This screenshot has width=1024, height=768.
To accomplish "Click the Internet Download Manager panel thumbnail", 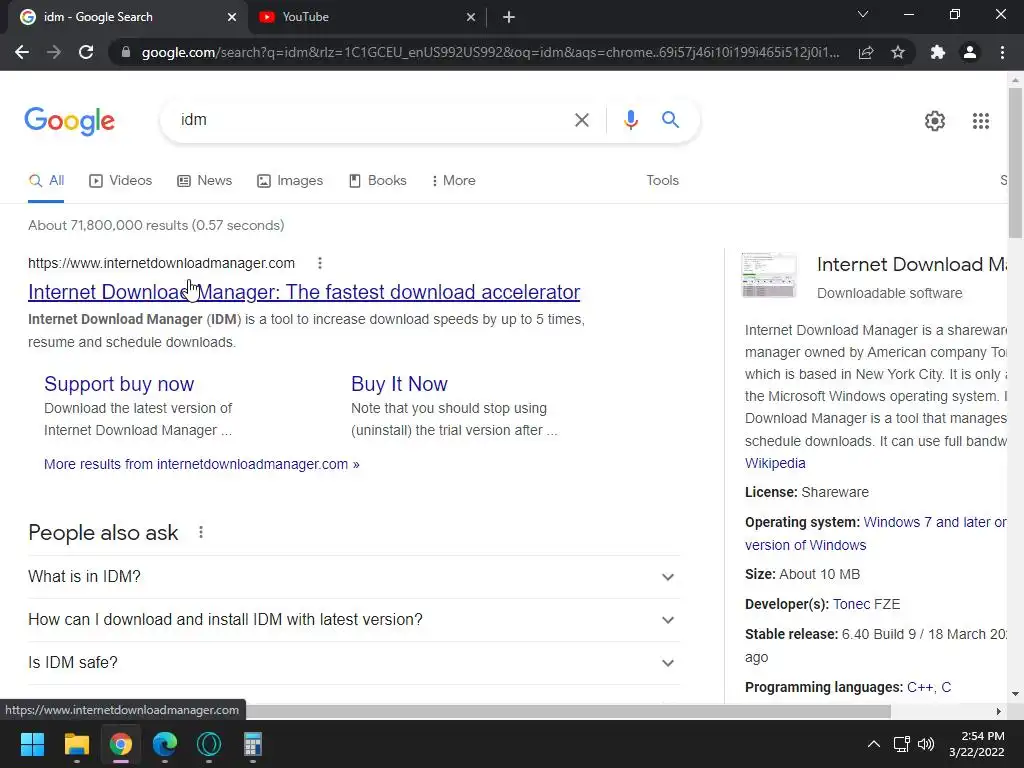I will [x=769, y=275].
